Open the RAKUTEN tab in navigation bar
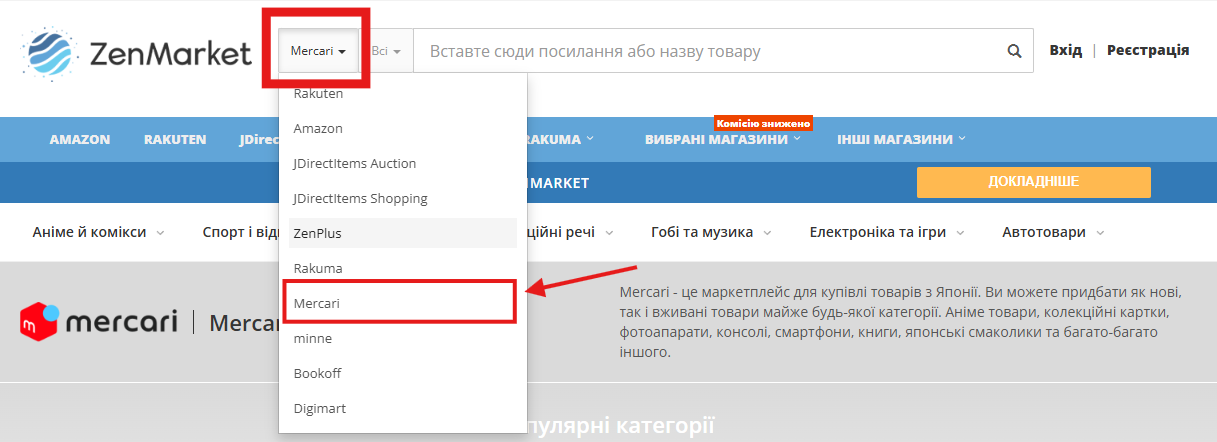This screenshot has height=442, width=1217. (175, 139)
